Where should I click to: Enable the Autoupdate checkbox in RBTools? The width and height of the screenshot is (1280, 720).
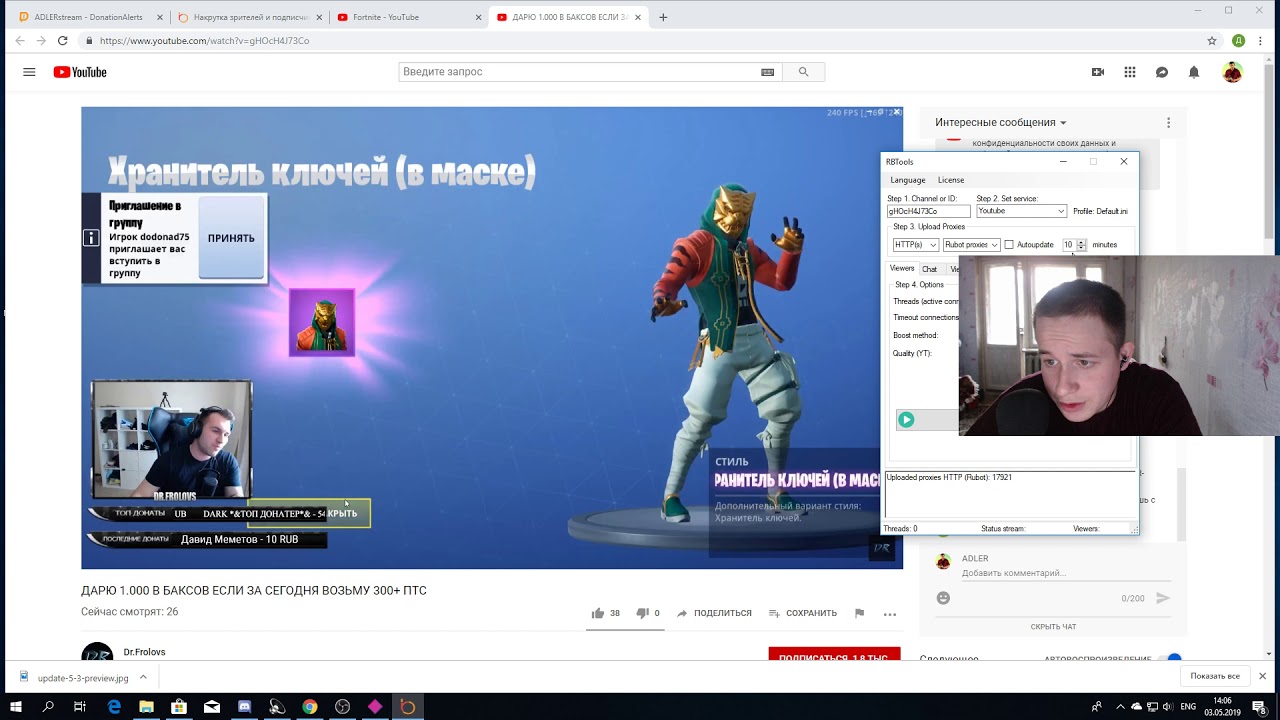[x=1009, y=245]
